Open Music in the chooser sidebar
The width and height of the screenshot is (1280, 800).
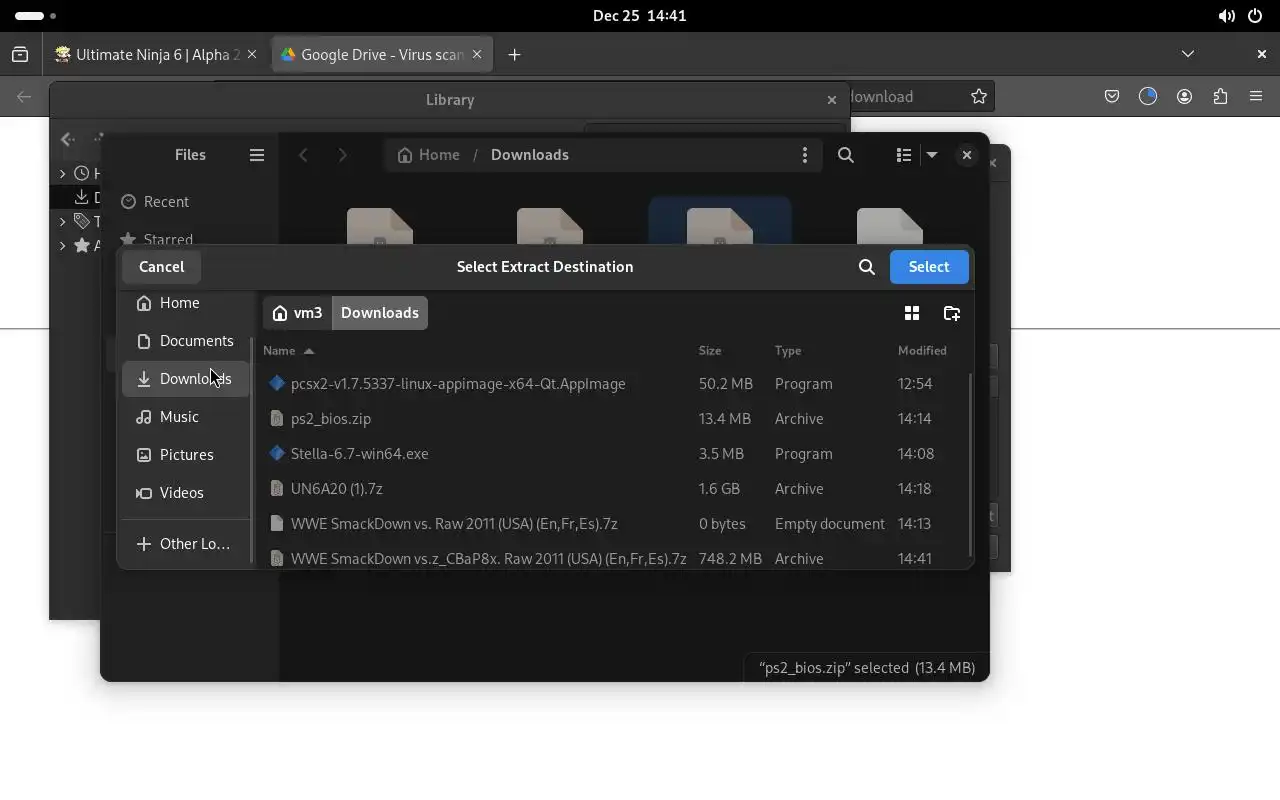click(x=186, y=417)
